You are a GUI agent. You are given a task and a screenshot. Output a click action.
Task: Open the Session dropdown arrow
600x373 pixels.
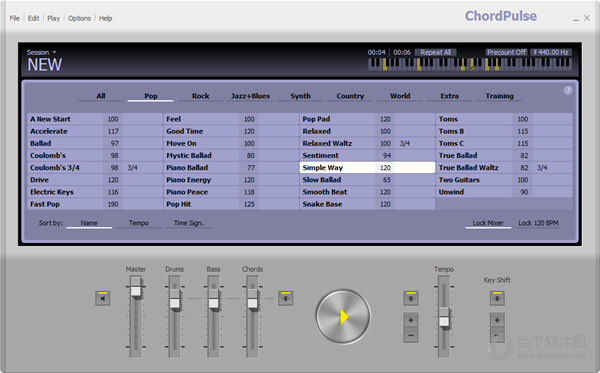(x=54, y=52)
